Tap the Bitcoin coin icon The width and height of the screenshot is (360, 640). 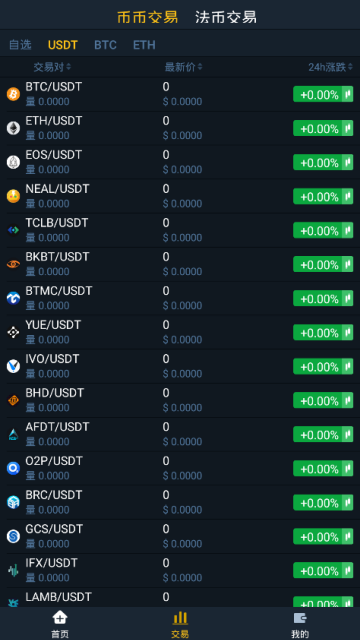(13, 94)
